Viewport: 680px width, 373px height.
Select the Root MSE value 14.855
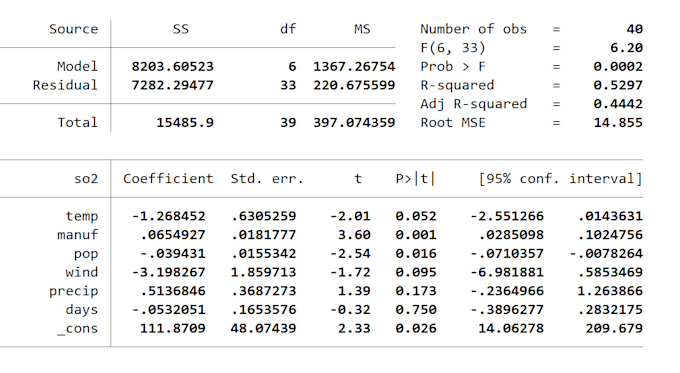click(x=618, y=122)
